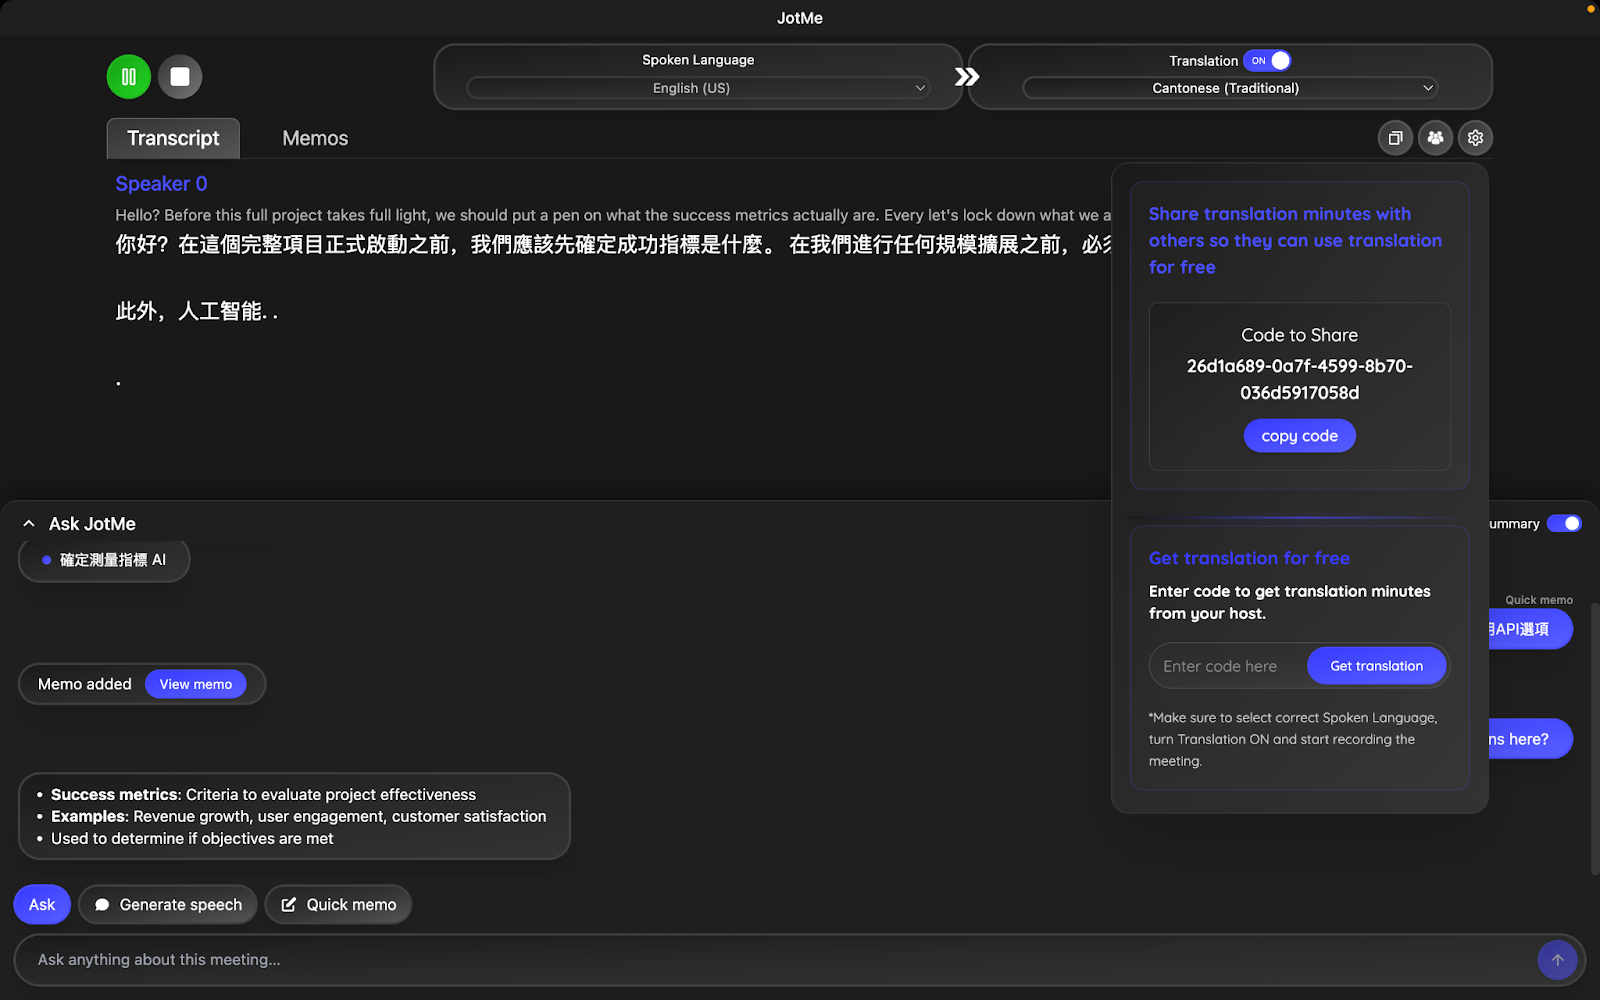1600x1000 pixels.
Task: Click the Quick memo button
Action: point(339,905)
